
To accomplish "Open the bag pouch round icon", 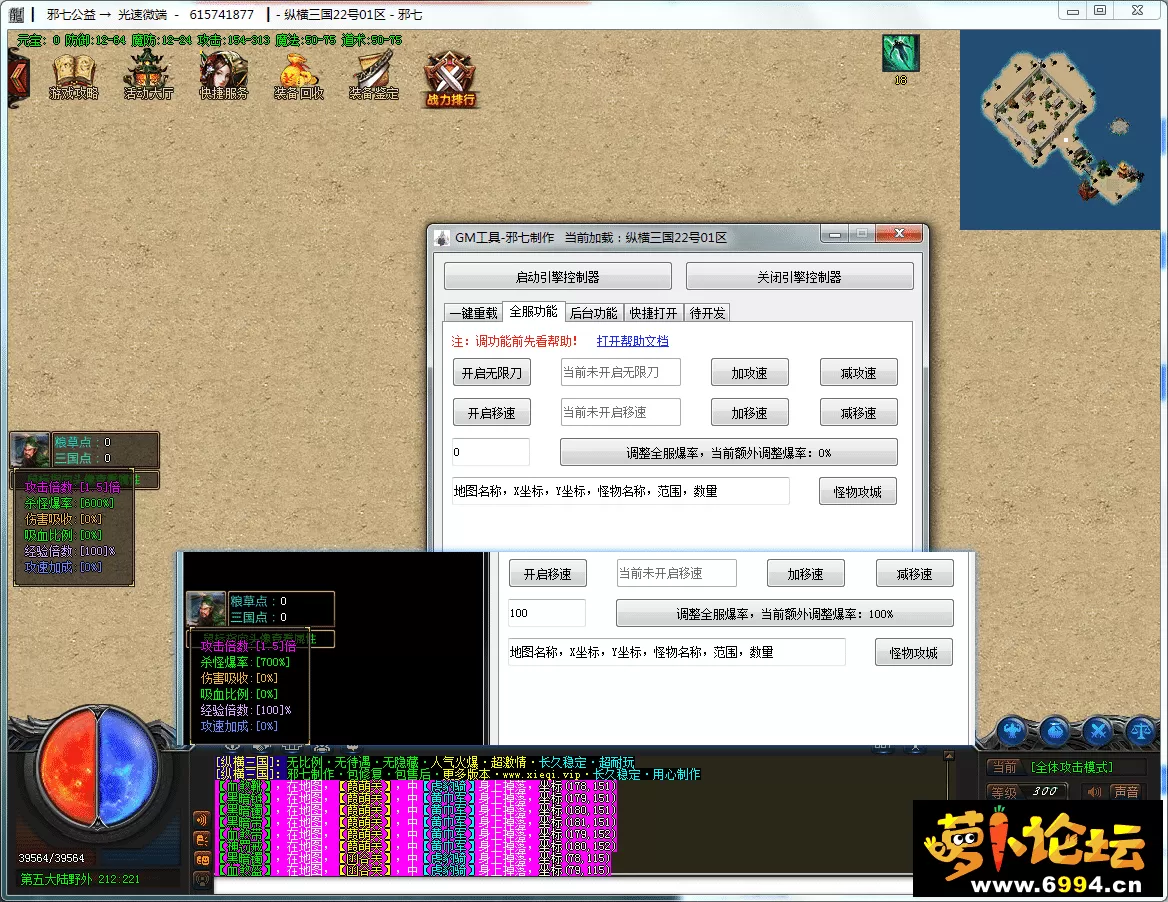I will click(1055, 731).
